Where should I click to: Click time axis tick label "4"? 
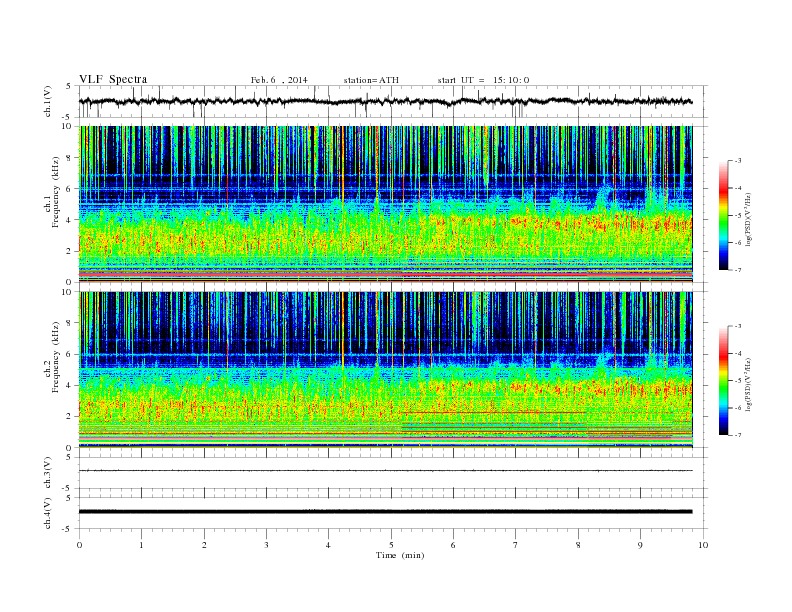pyautogui.click(x=328, y=545)
